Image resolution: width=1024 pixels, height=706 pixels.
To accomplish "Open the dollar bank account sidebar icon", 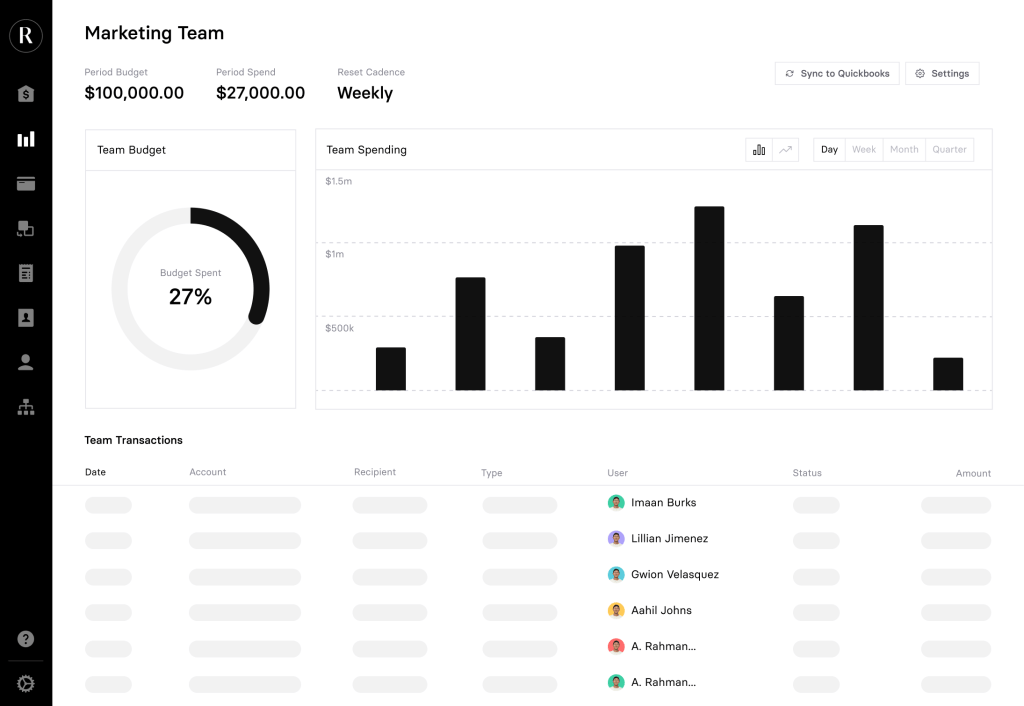I will point(25,94).
